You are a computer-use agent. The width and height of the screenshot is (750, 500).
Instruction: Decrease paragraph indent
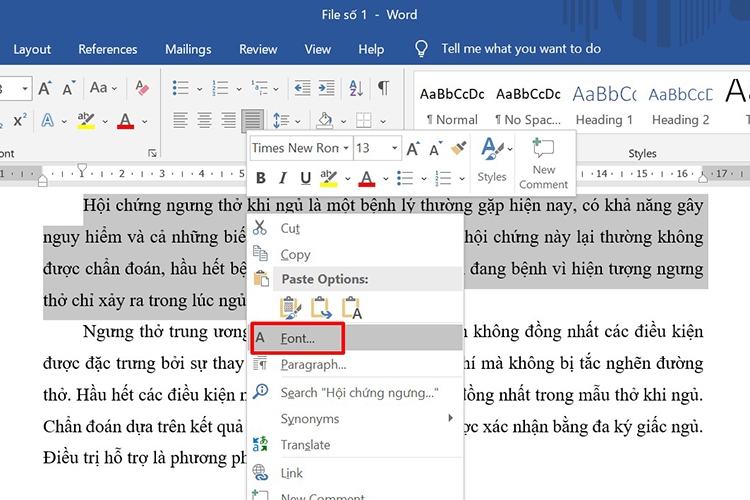pyautogui.click(x=302, y=88)
